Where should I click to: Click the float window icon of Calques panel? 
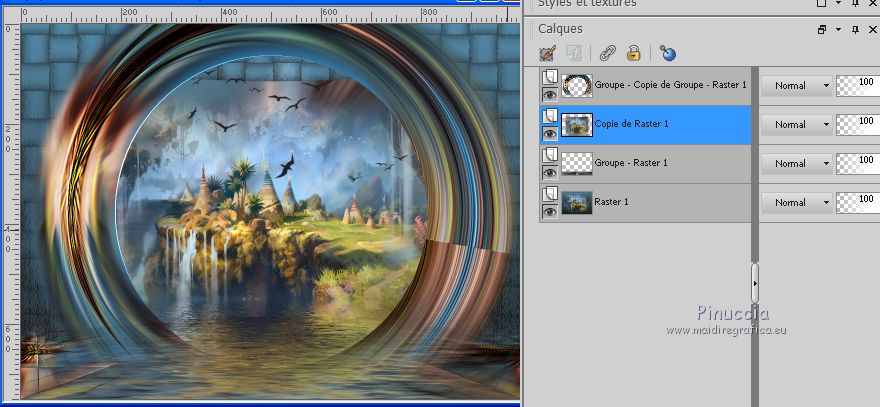(x=822, y=29)
